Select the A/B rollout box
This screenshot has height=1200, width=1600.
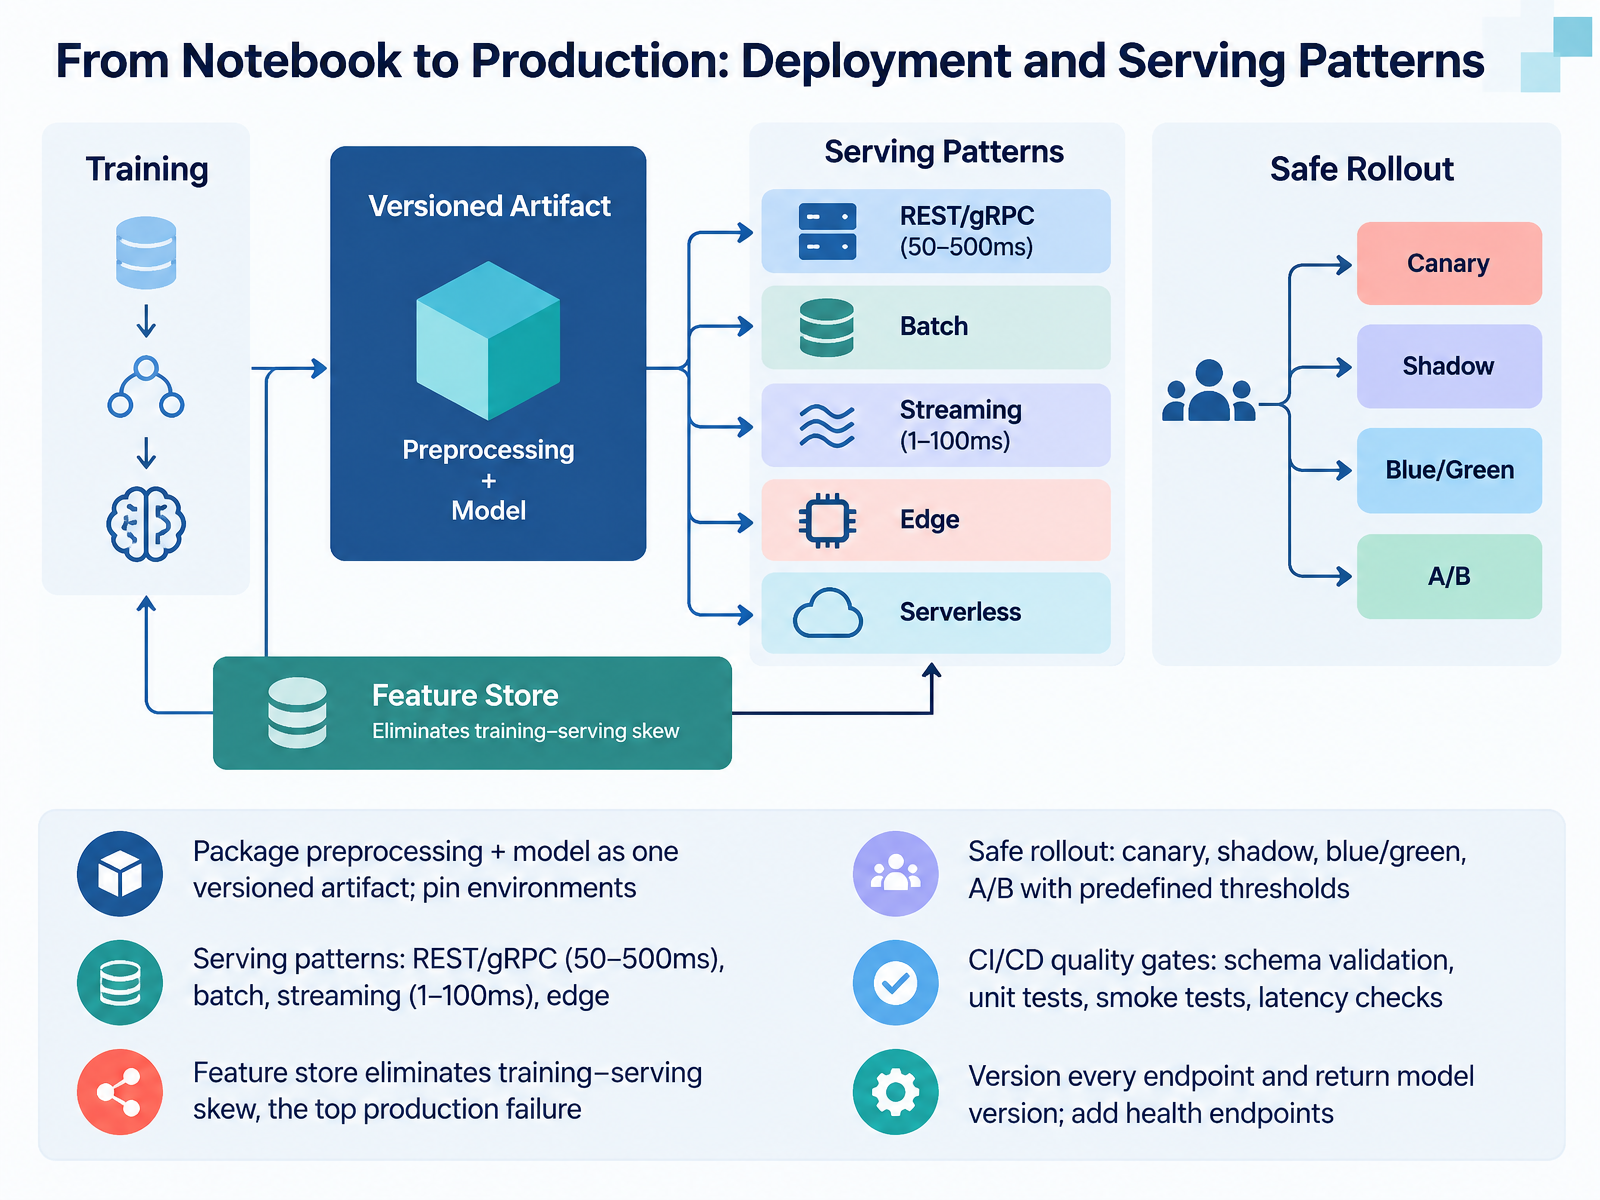click(1449, 576)
